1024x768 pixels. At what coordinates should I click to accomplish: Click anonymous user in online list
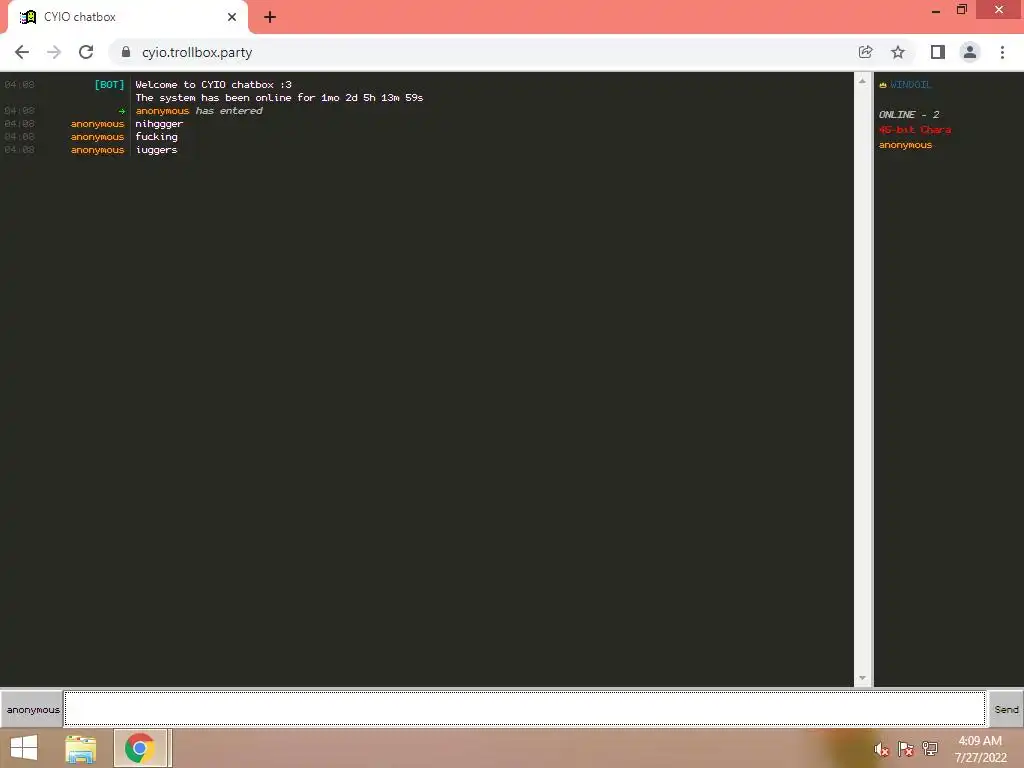pyautogui.click(x=905, y=145)
